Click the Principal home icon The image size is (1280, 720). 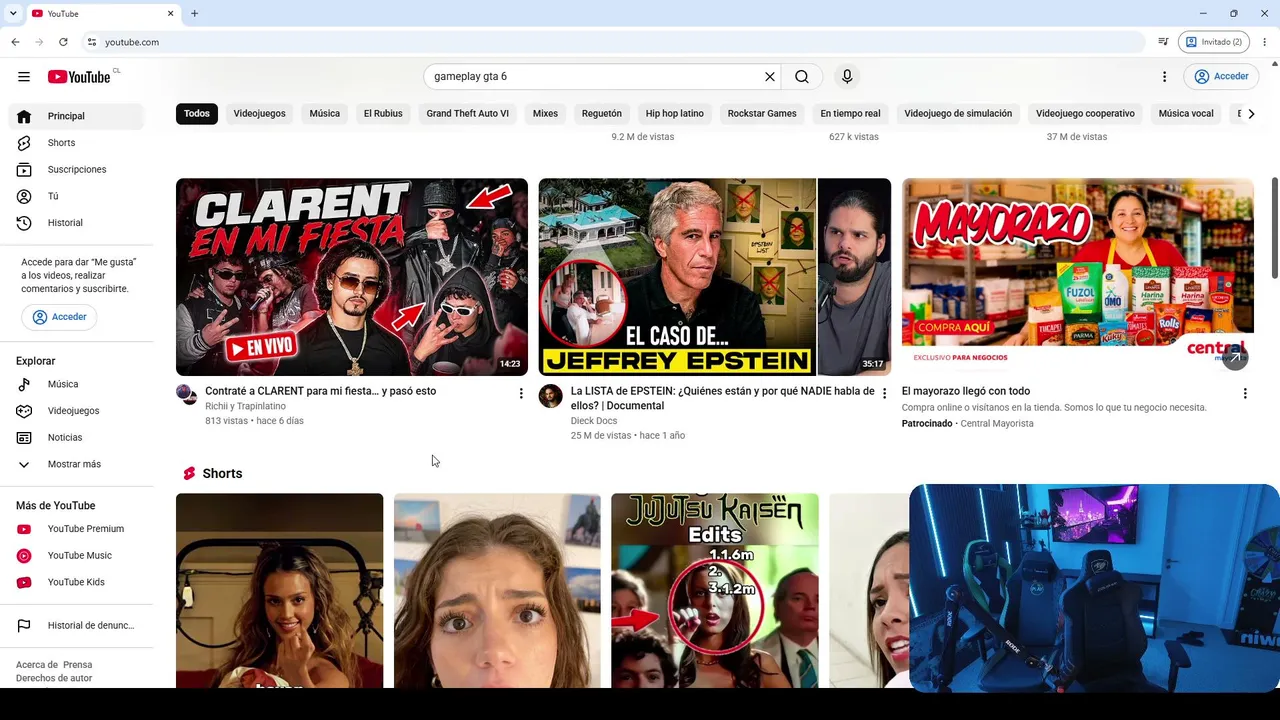(x=24, y=116)
